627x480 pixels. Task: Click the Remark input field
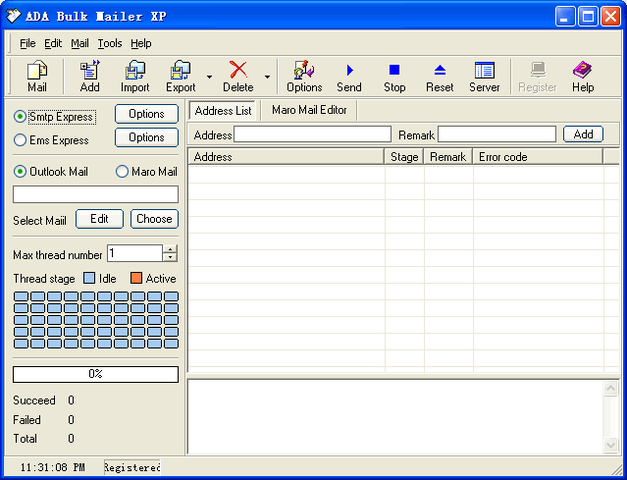[x=497, y=134]
